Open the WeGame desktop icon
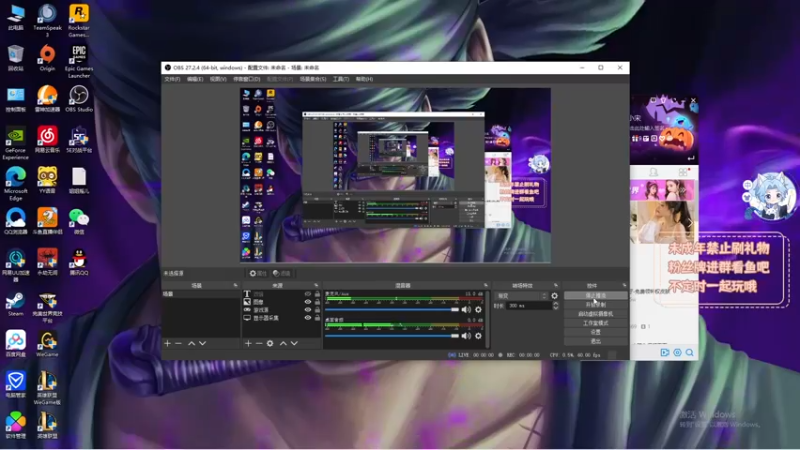This screenshot has height=450, width=800. pos(47,343)
